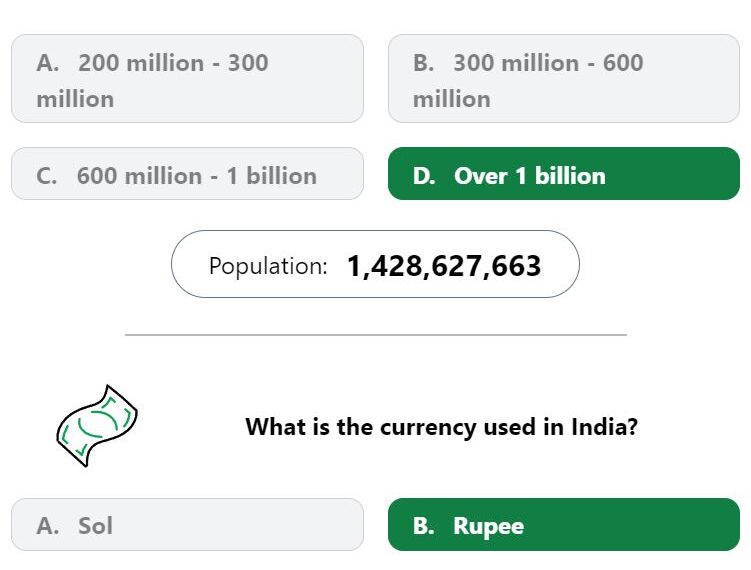Click the letter 'C.' before 600 million
751x570 pixels.
click(x=46, y=176)
